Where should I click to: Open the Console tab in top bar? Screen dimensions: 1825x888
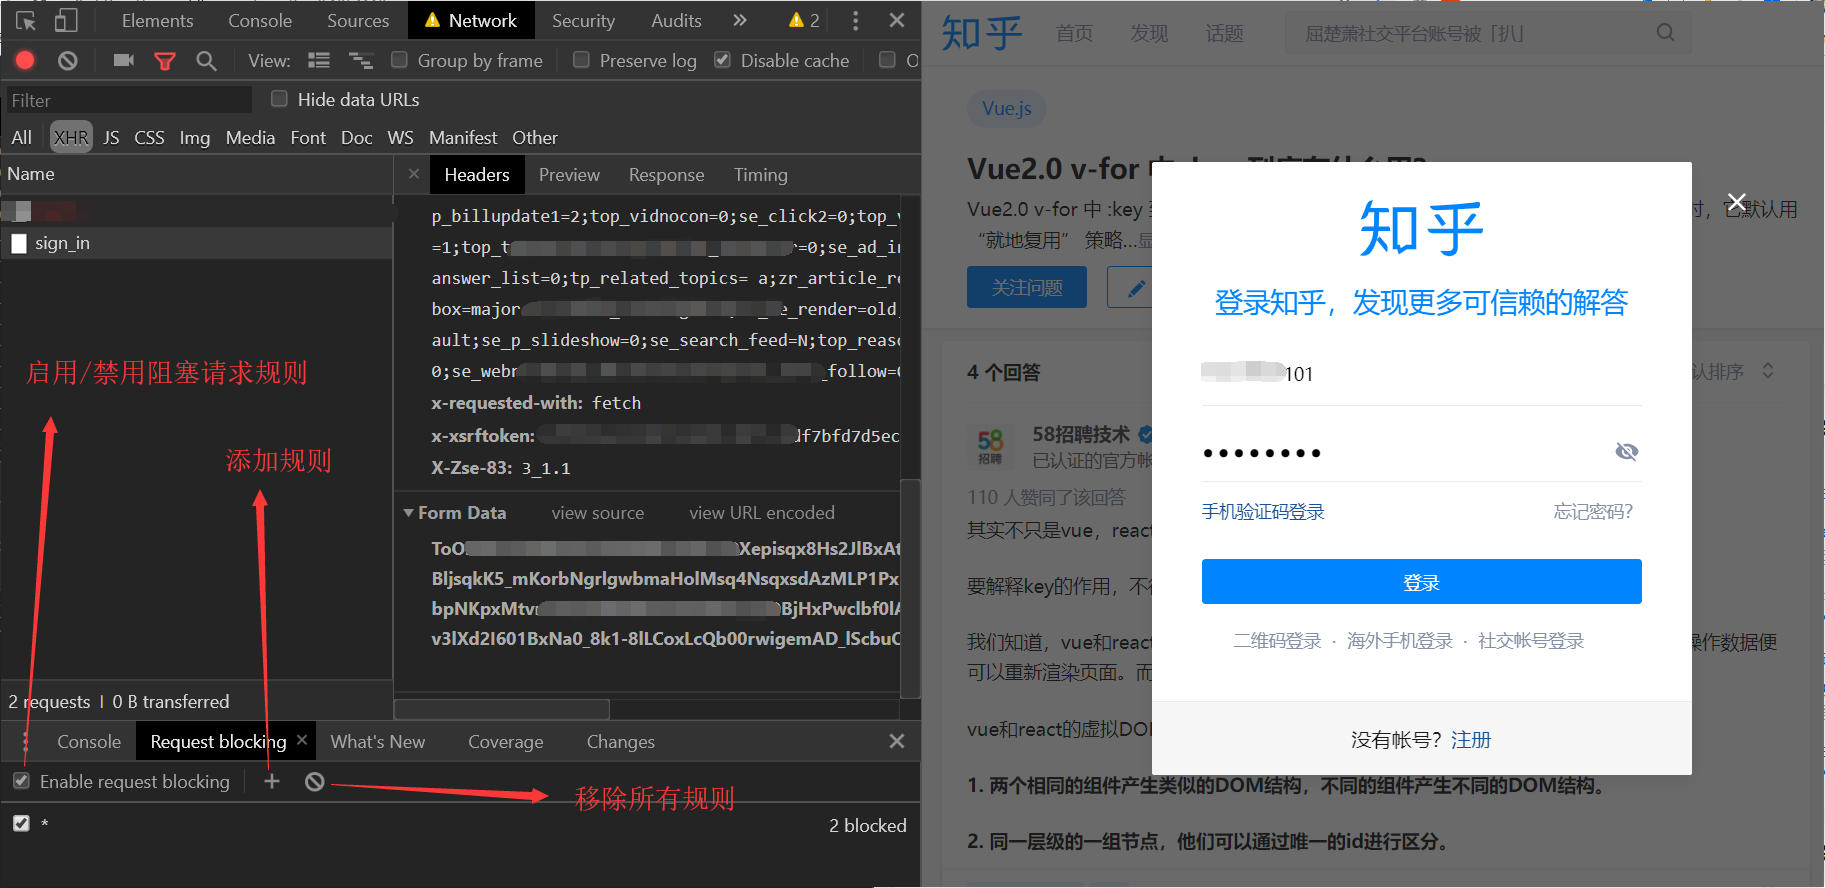pos(260,20)
